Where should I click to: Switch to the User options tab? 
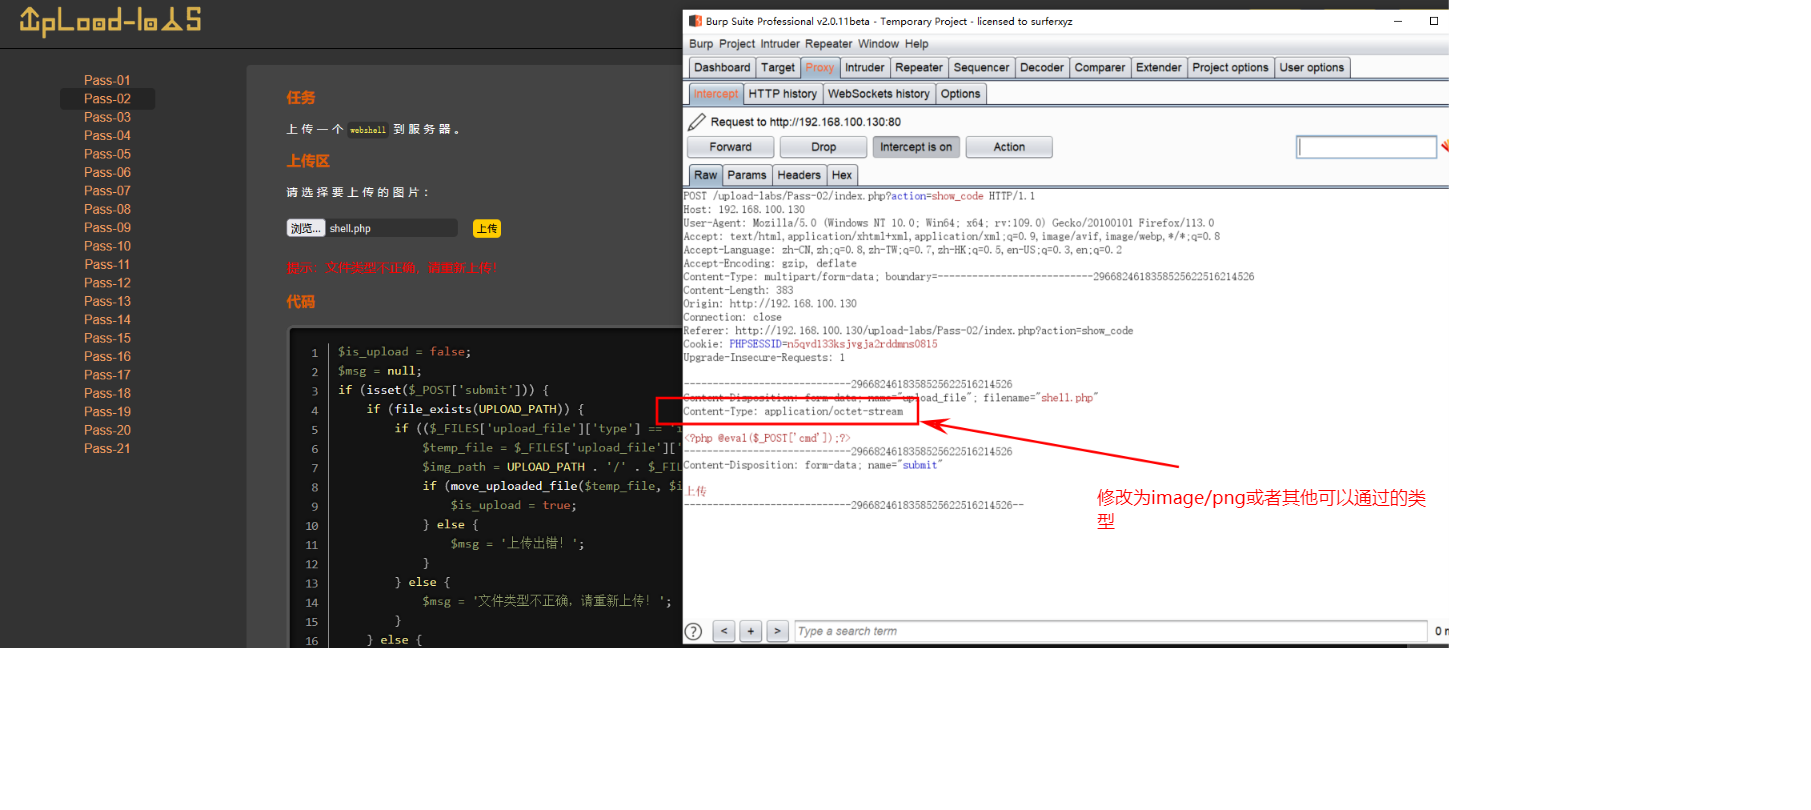click(x=1312, y=68)
